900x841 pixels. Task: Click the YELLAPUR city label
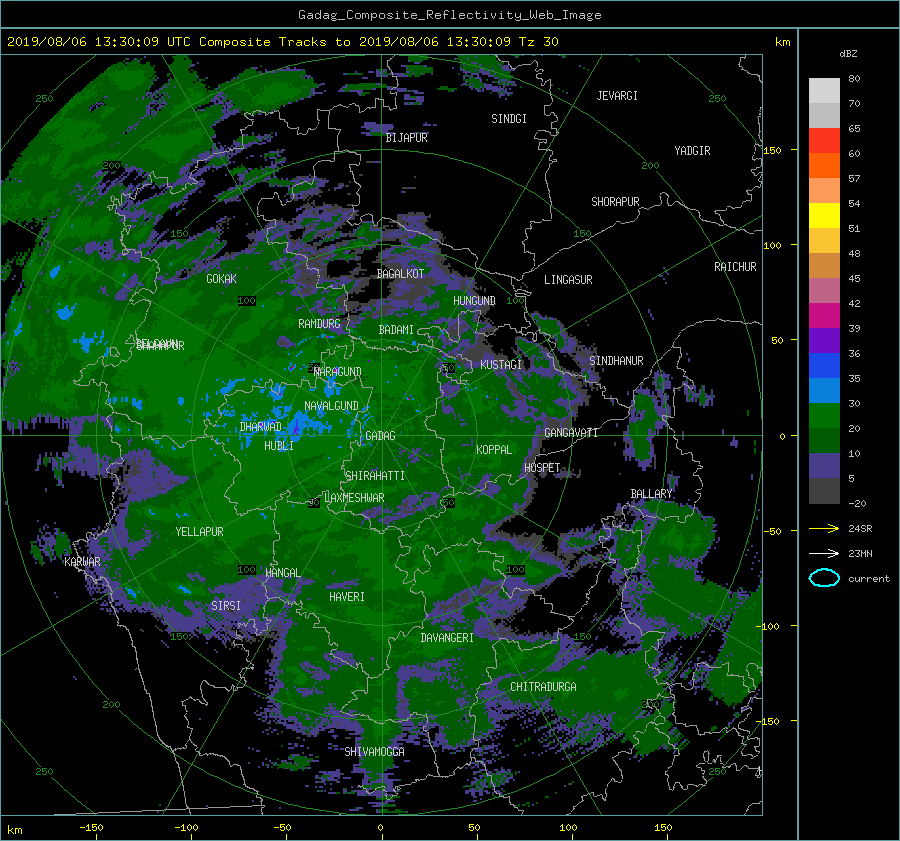[199, 532]
